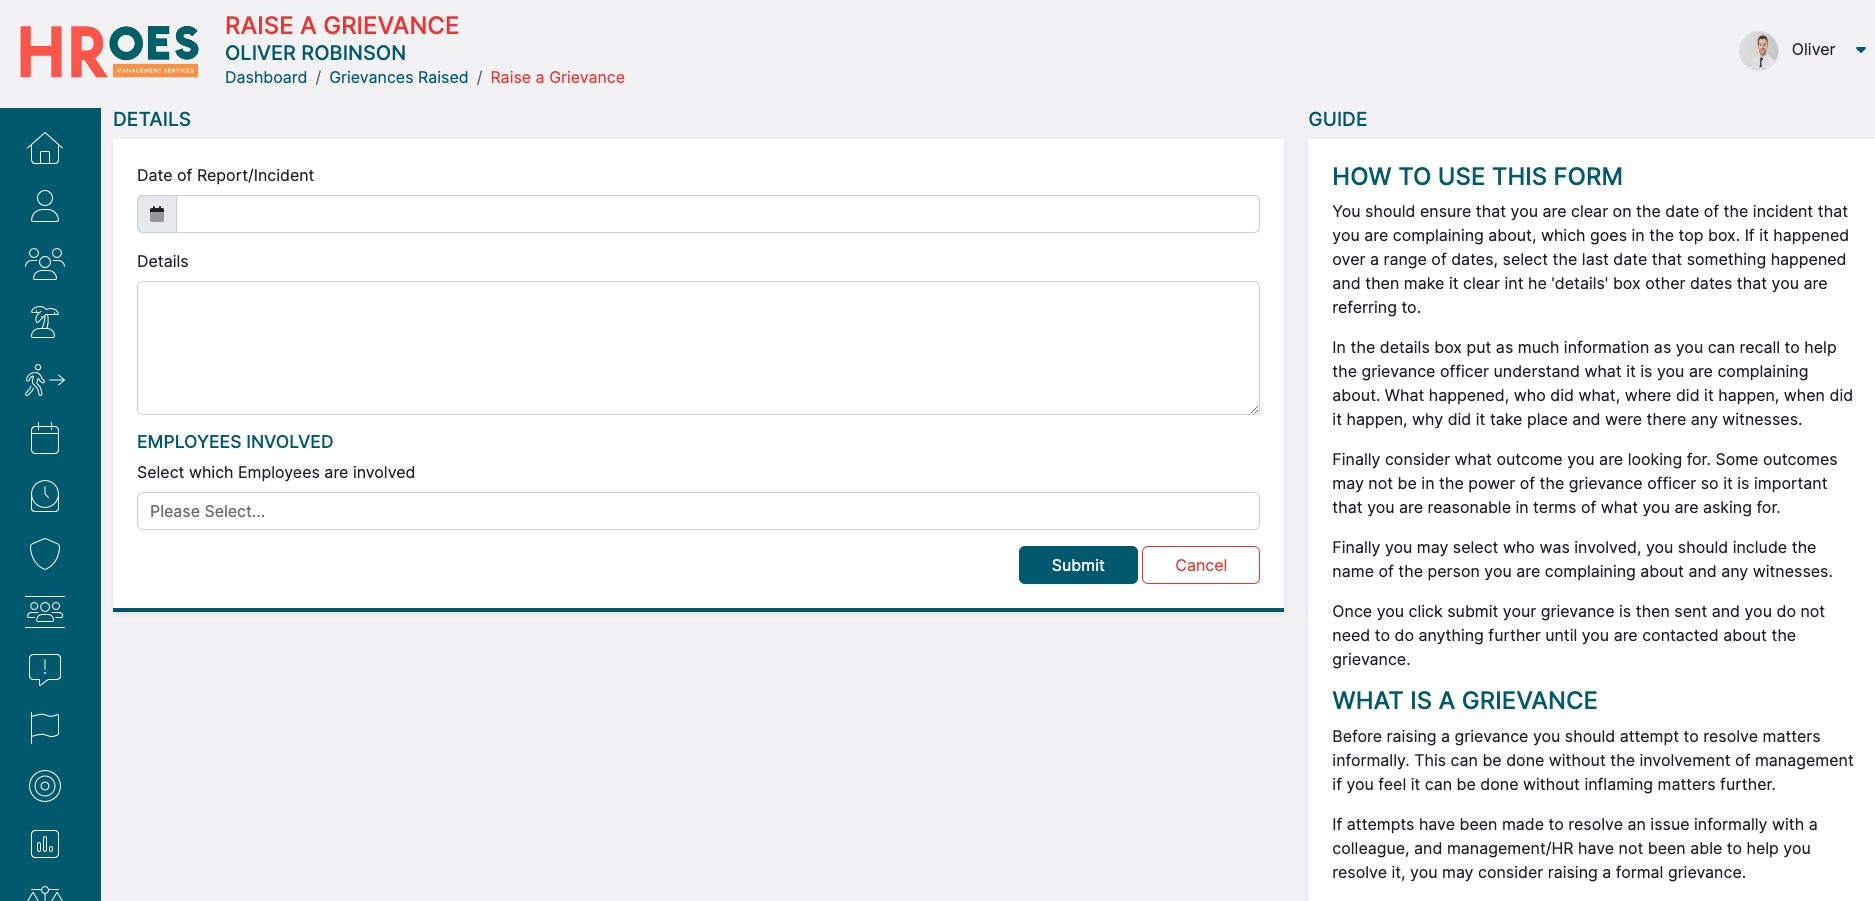Screen dimensions: 1875x901
Task: Click the single person profile sidebar icon
Action: click(x=45, y=206)
